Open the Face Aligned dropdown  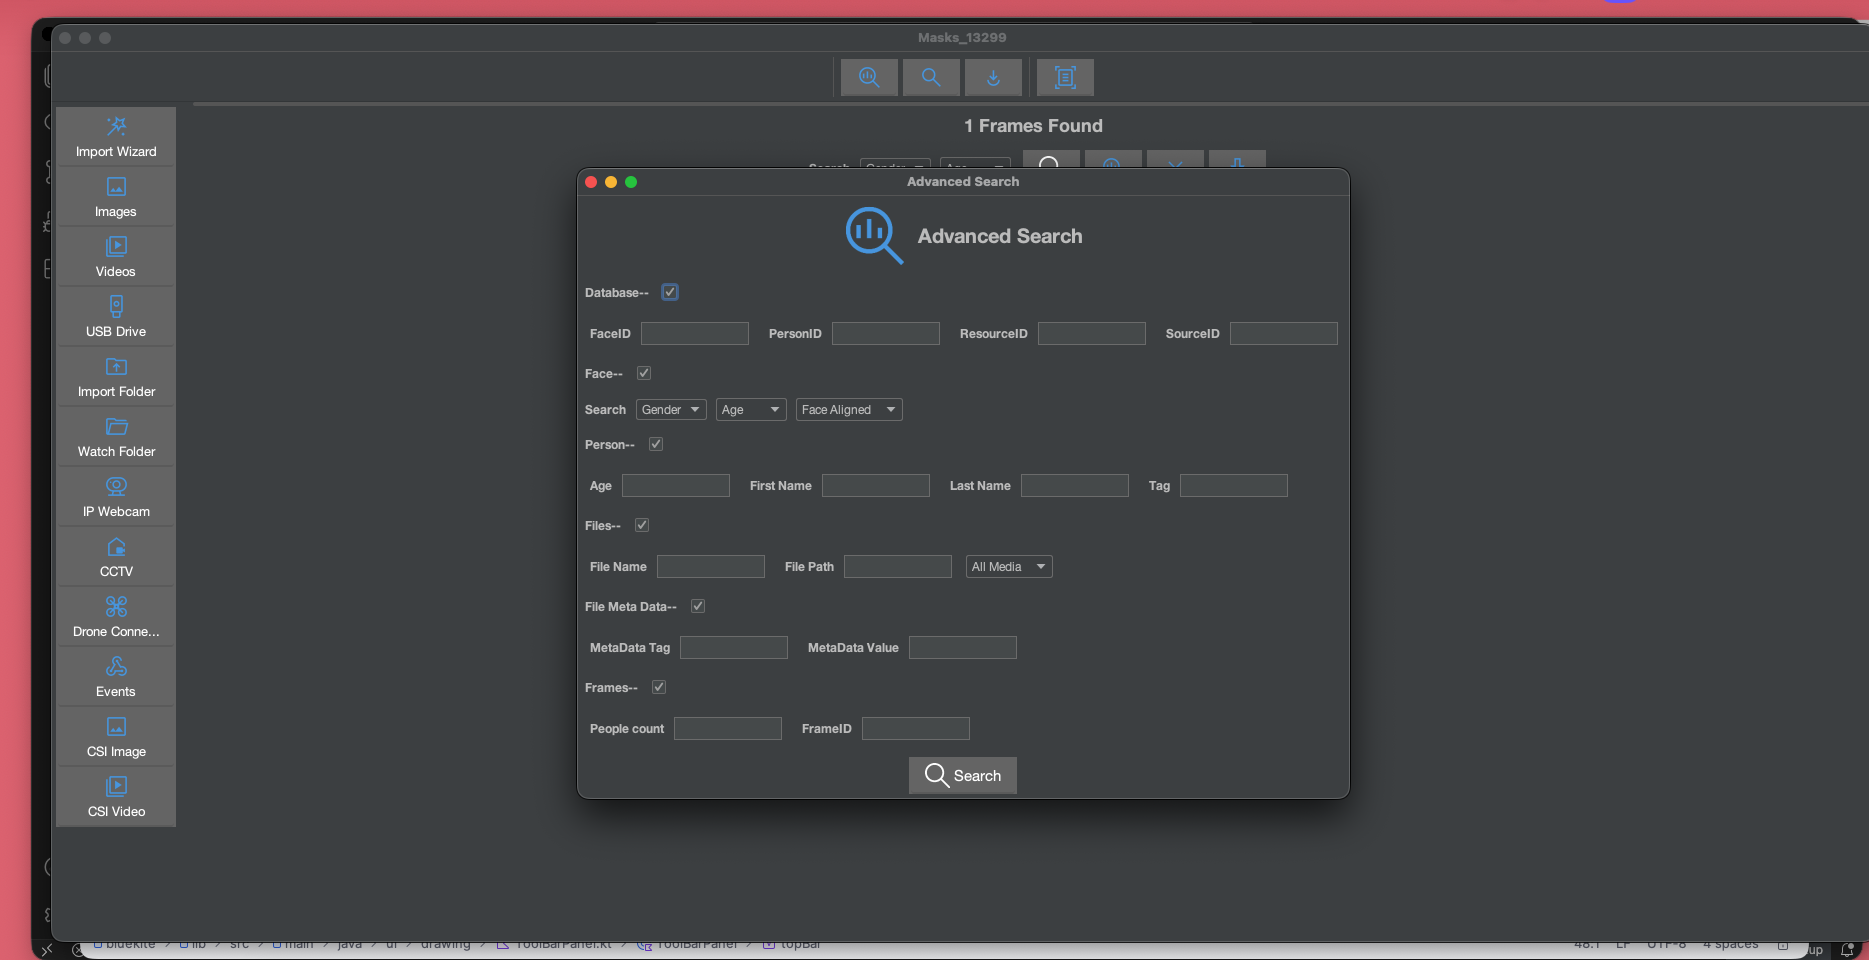(x=848, y=410)
